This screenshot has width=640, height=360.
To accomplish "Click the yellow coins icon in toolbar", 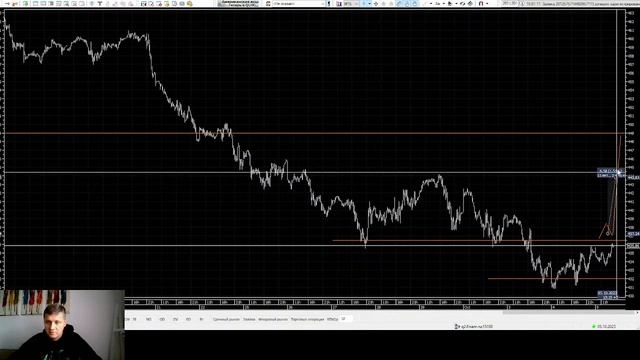I will [x=190, y=3].
